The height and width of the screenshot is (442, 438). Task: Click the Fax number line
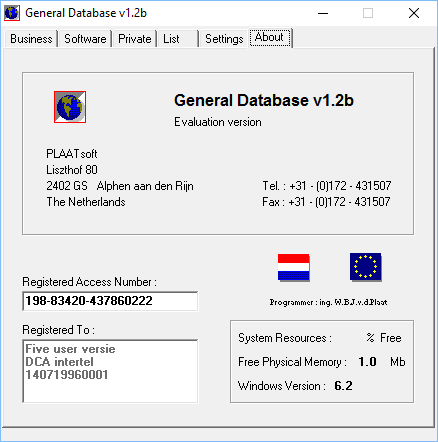[326, 202]
